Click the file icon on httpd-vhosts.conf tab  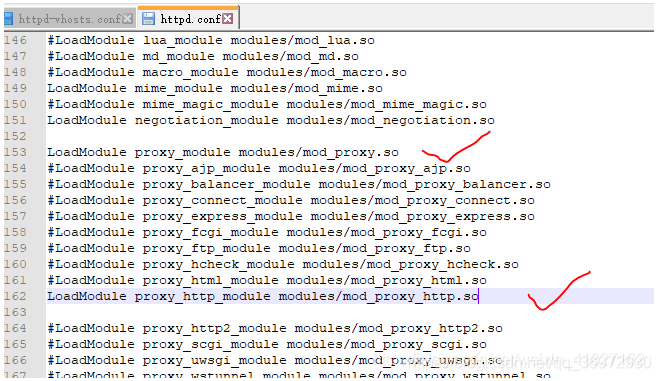point(9,19)
